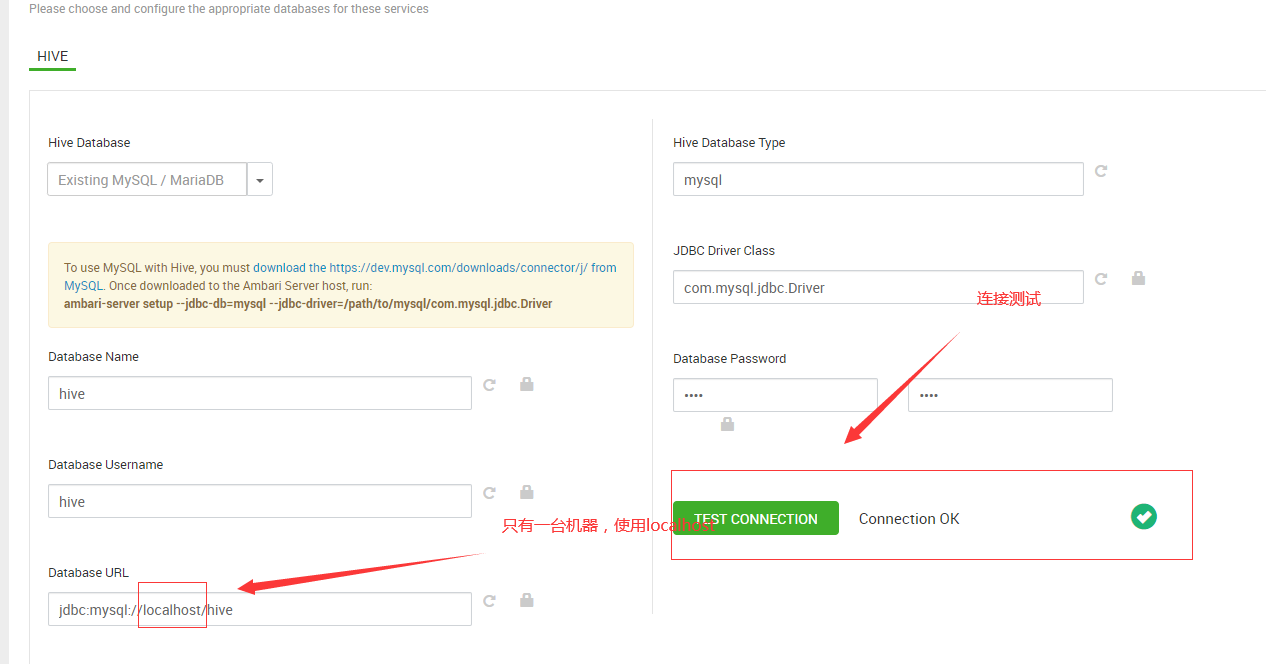Screen dimensions: 1266x664
Task: Open the Hive Database dropdown arrow
Action: click(260, 180)
